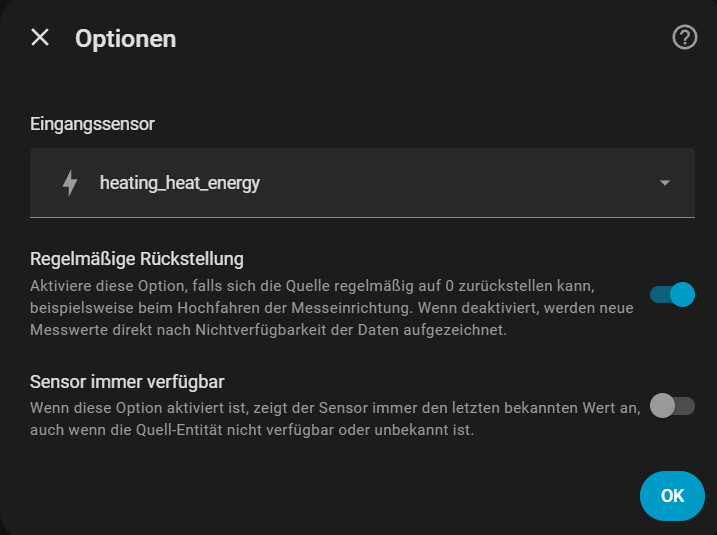The image size is (717, 535).
Task: Click the empty area of the Eingangssensor combo box
Action: pyautogui.click(x=450, y=183)
